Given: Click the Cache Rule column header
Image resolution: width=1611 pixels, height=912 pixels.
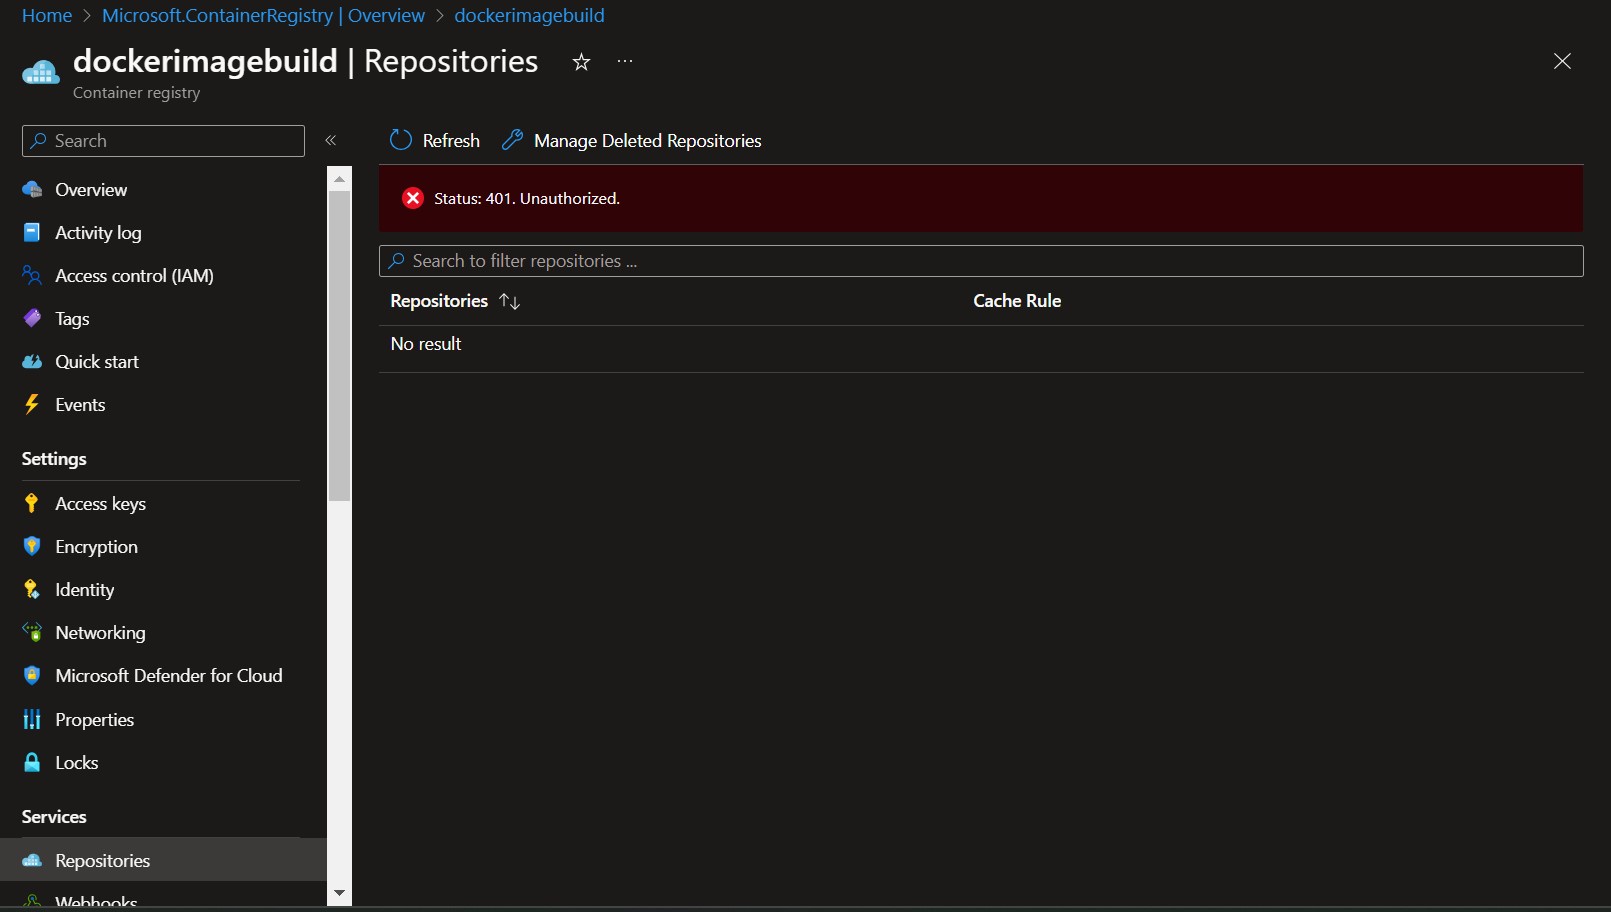Looking at the screenshot, I should point(1017,301).
